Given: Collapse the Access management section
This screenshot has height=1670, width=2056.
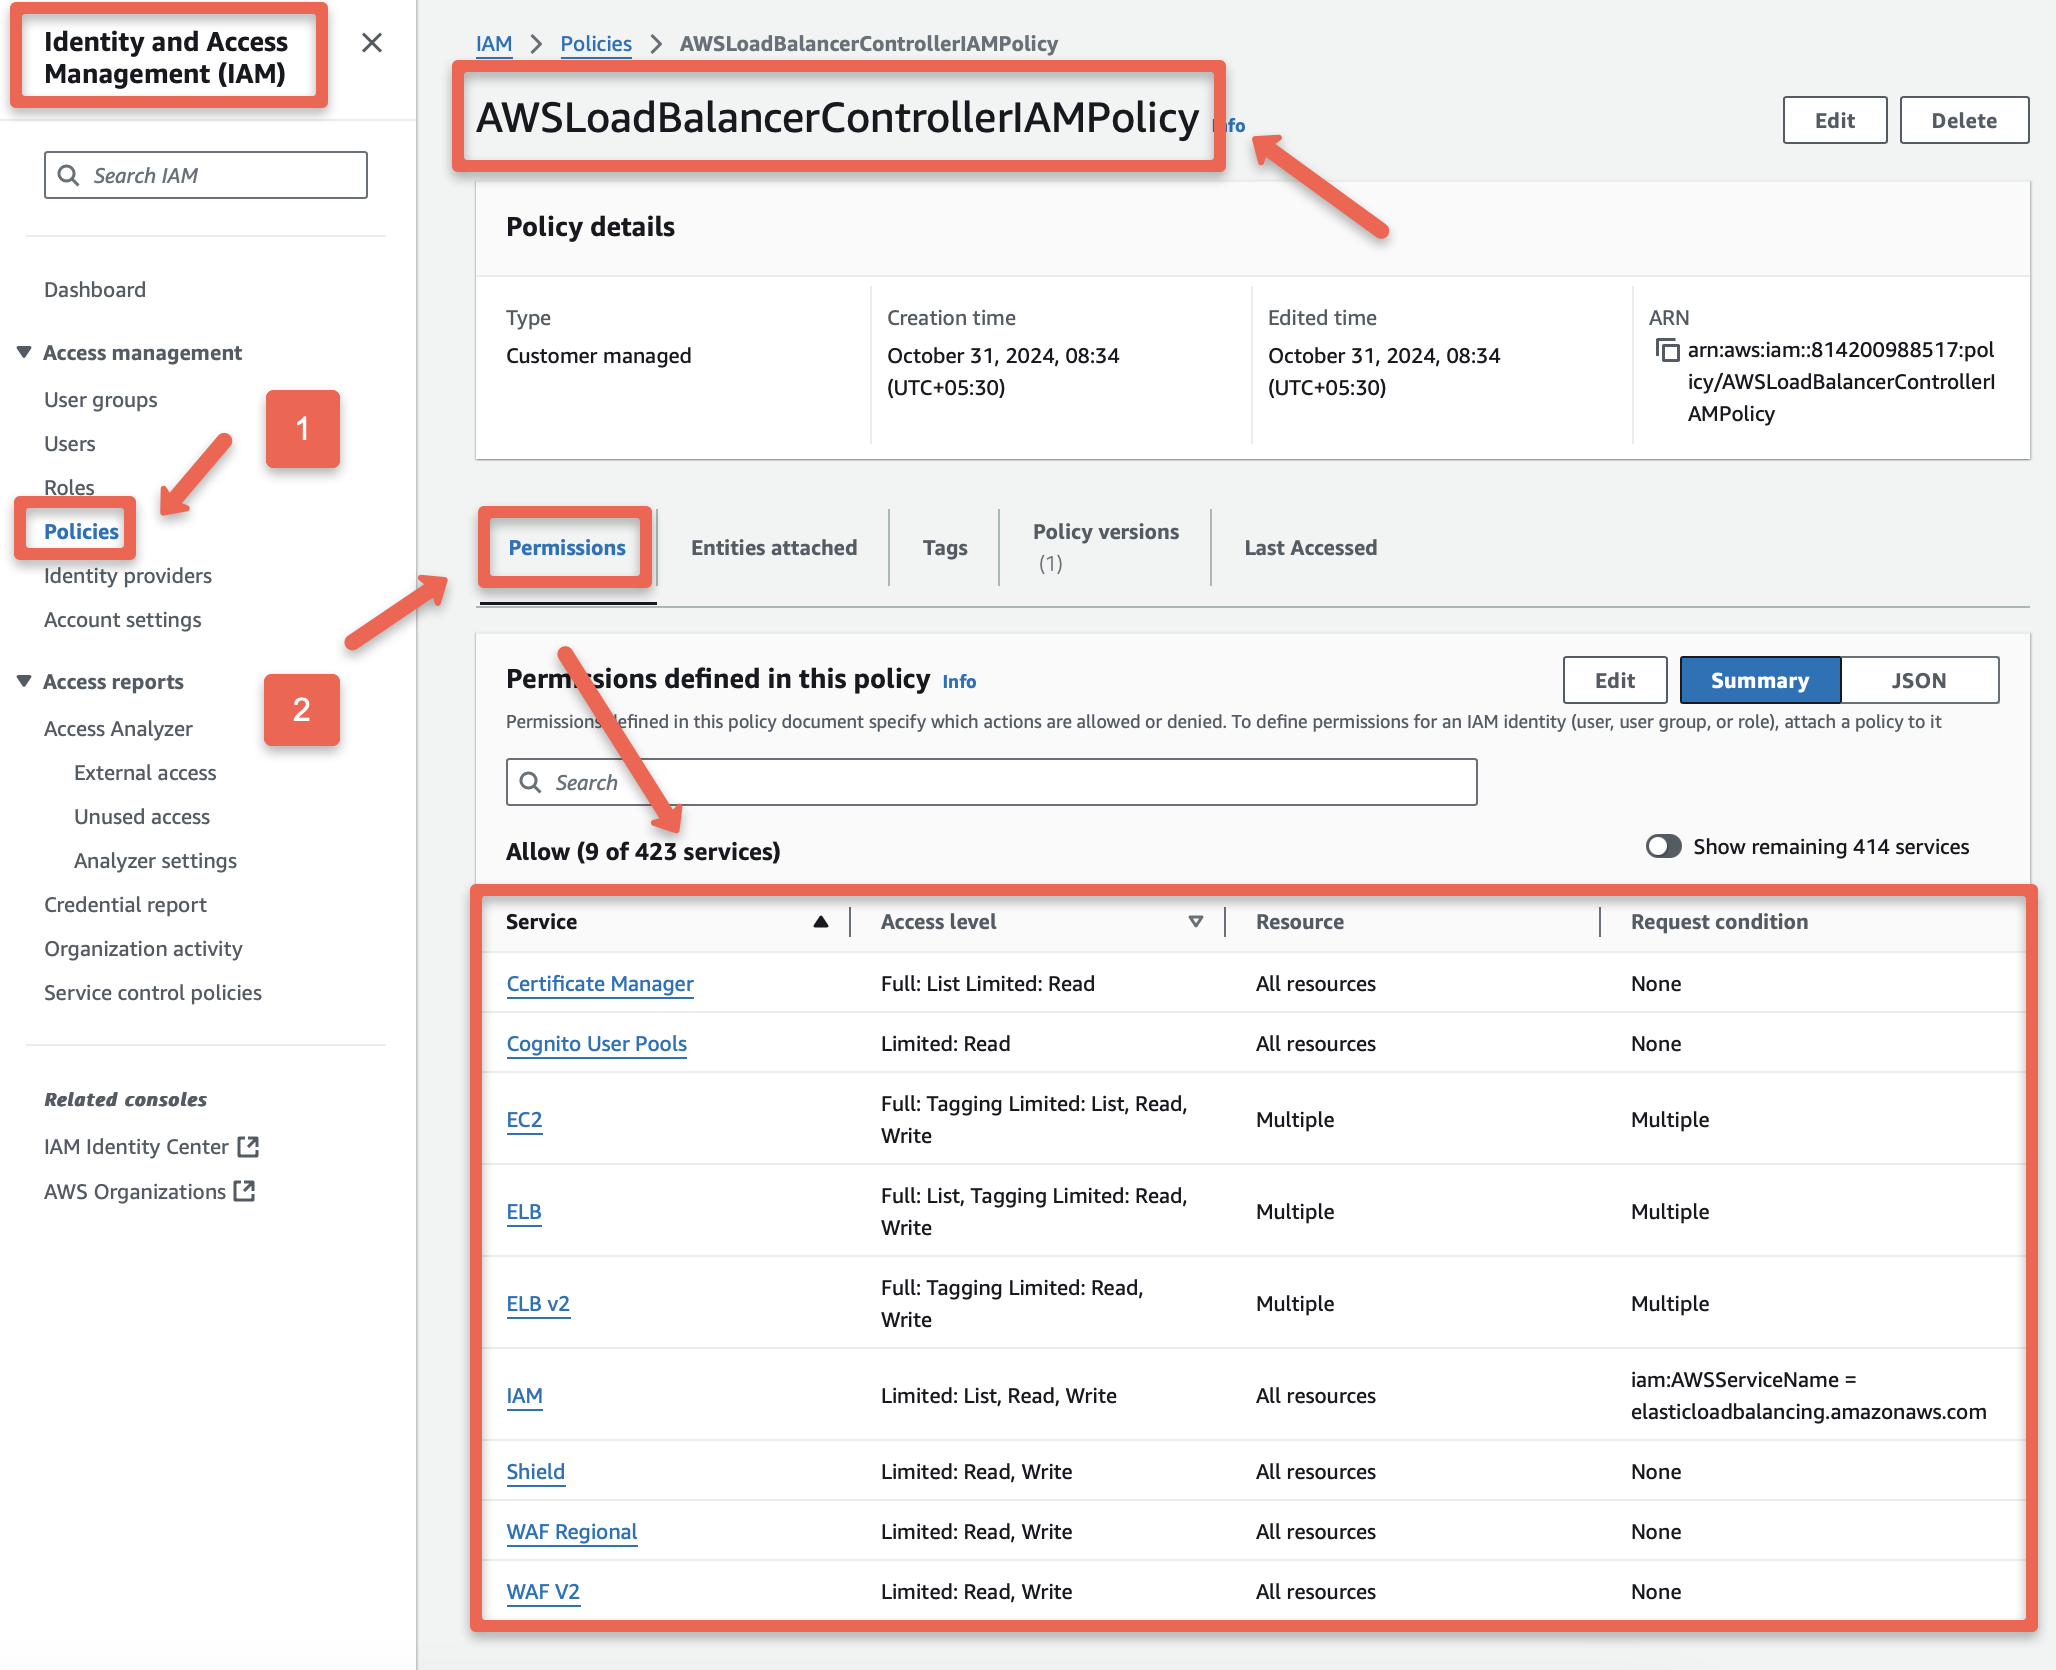Looking at the screenshot, I should pos(22,352).
